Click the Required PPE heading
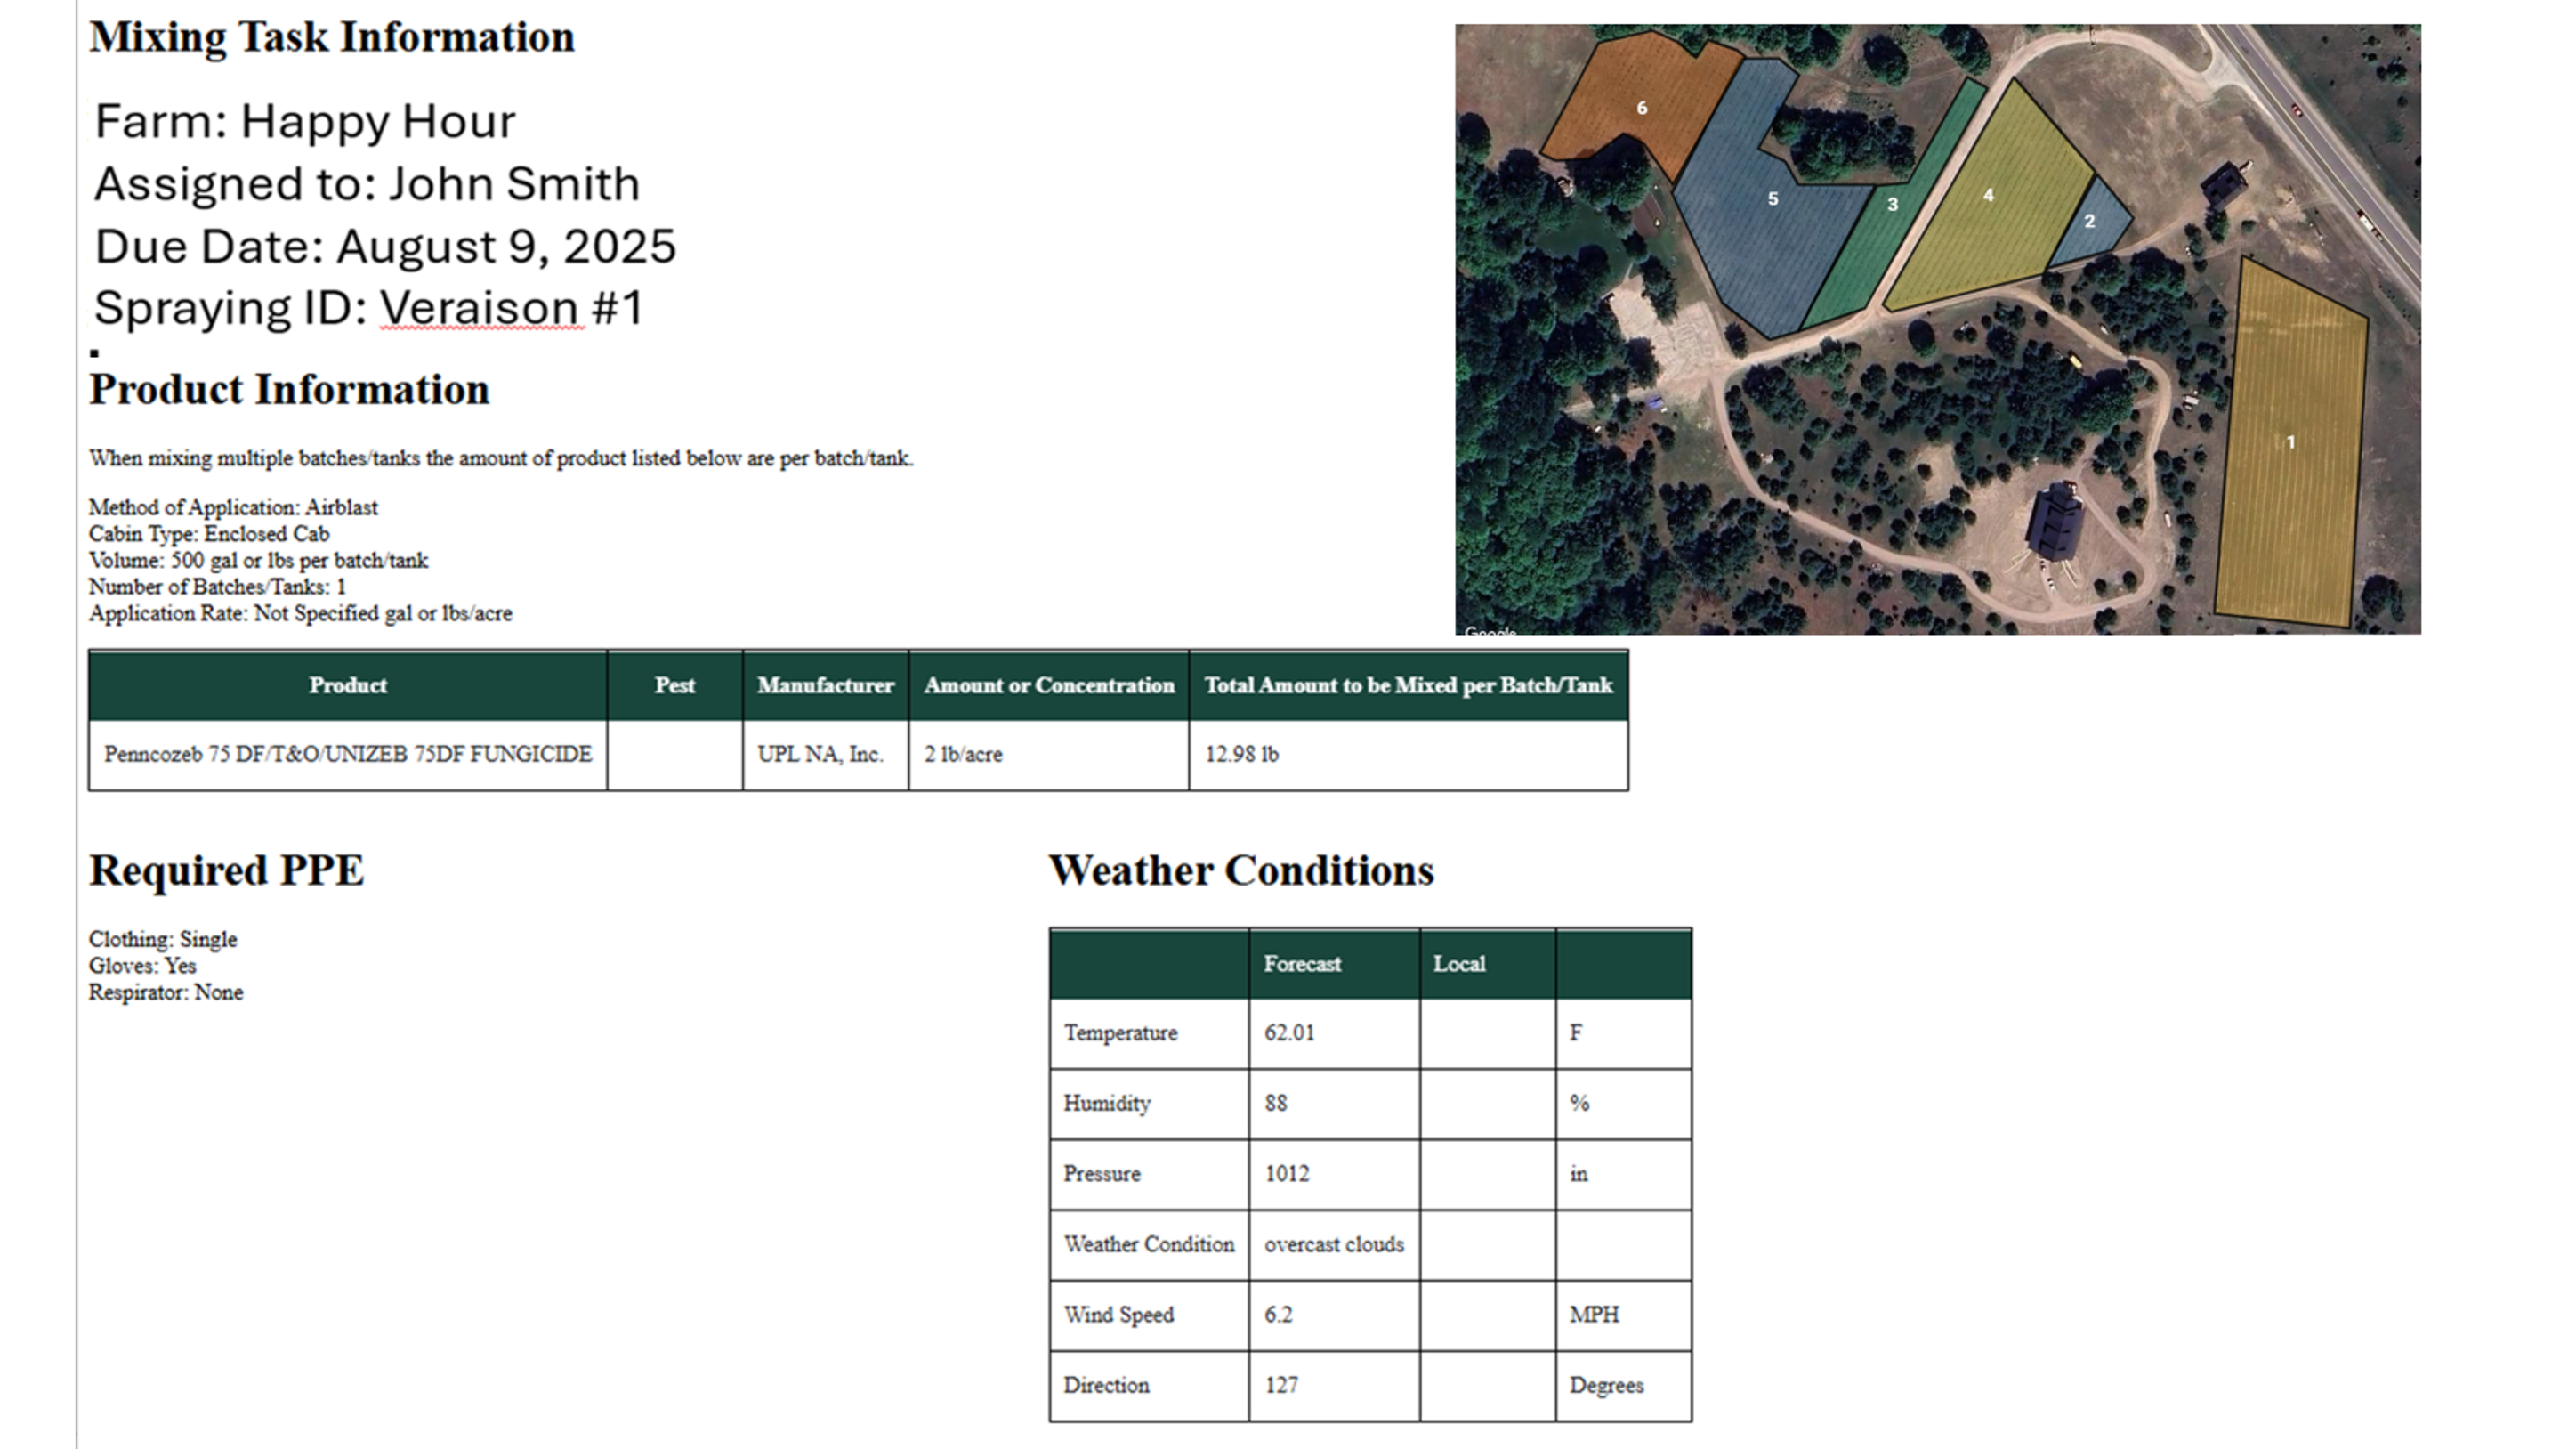The width and height of the screenshot is (2576, 1449). point(227,870)
